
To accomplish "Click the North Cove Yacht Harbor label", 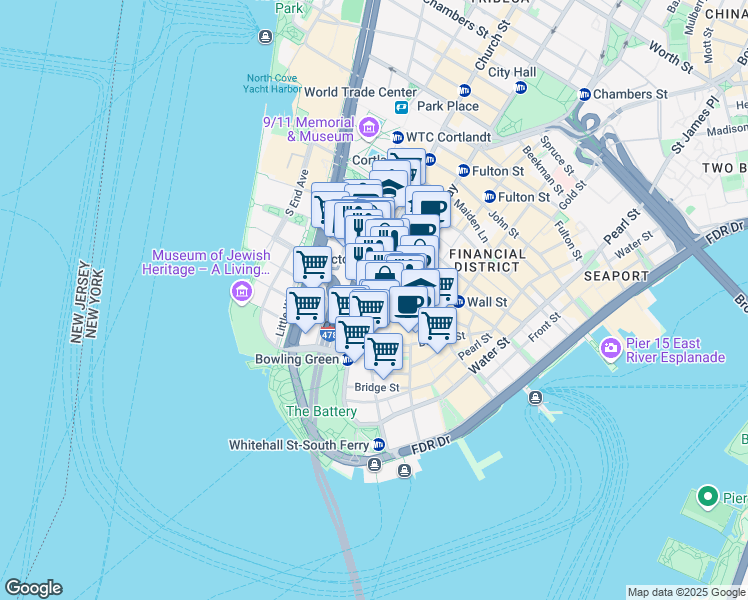I will (272, 83).
